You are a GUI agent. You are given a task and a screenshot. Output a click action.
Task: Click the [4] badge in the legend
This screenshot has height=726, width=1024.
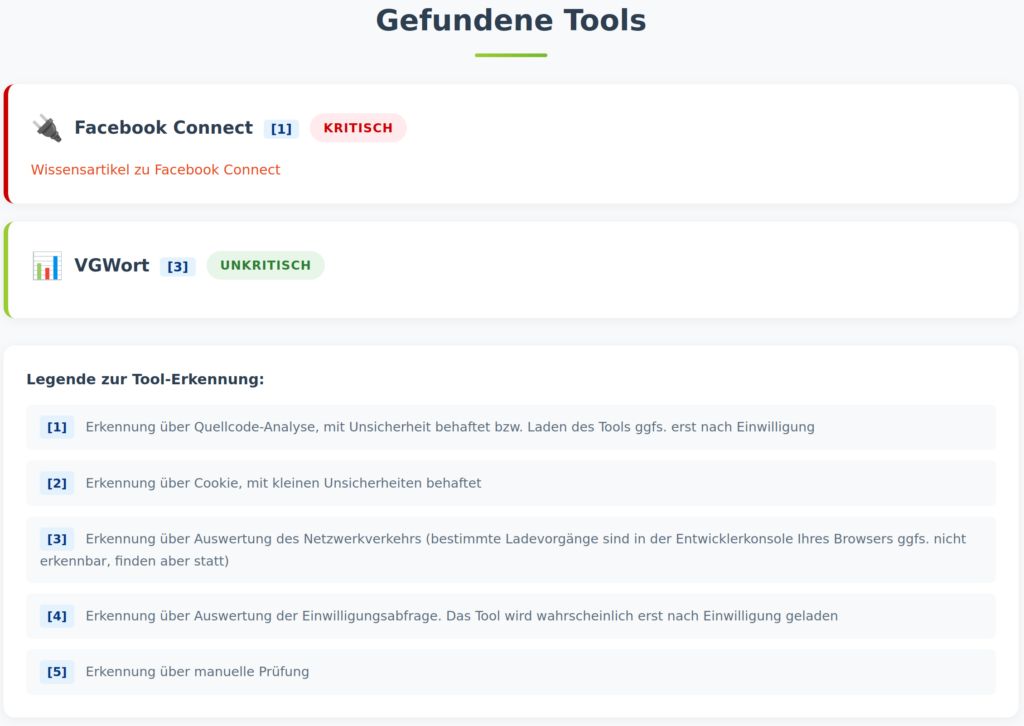57,616
